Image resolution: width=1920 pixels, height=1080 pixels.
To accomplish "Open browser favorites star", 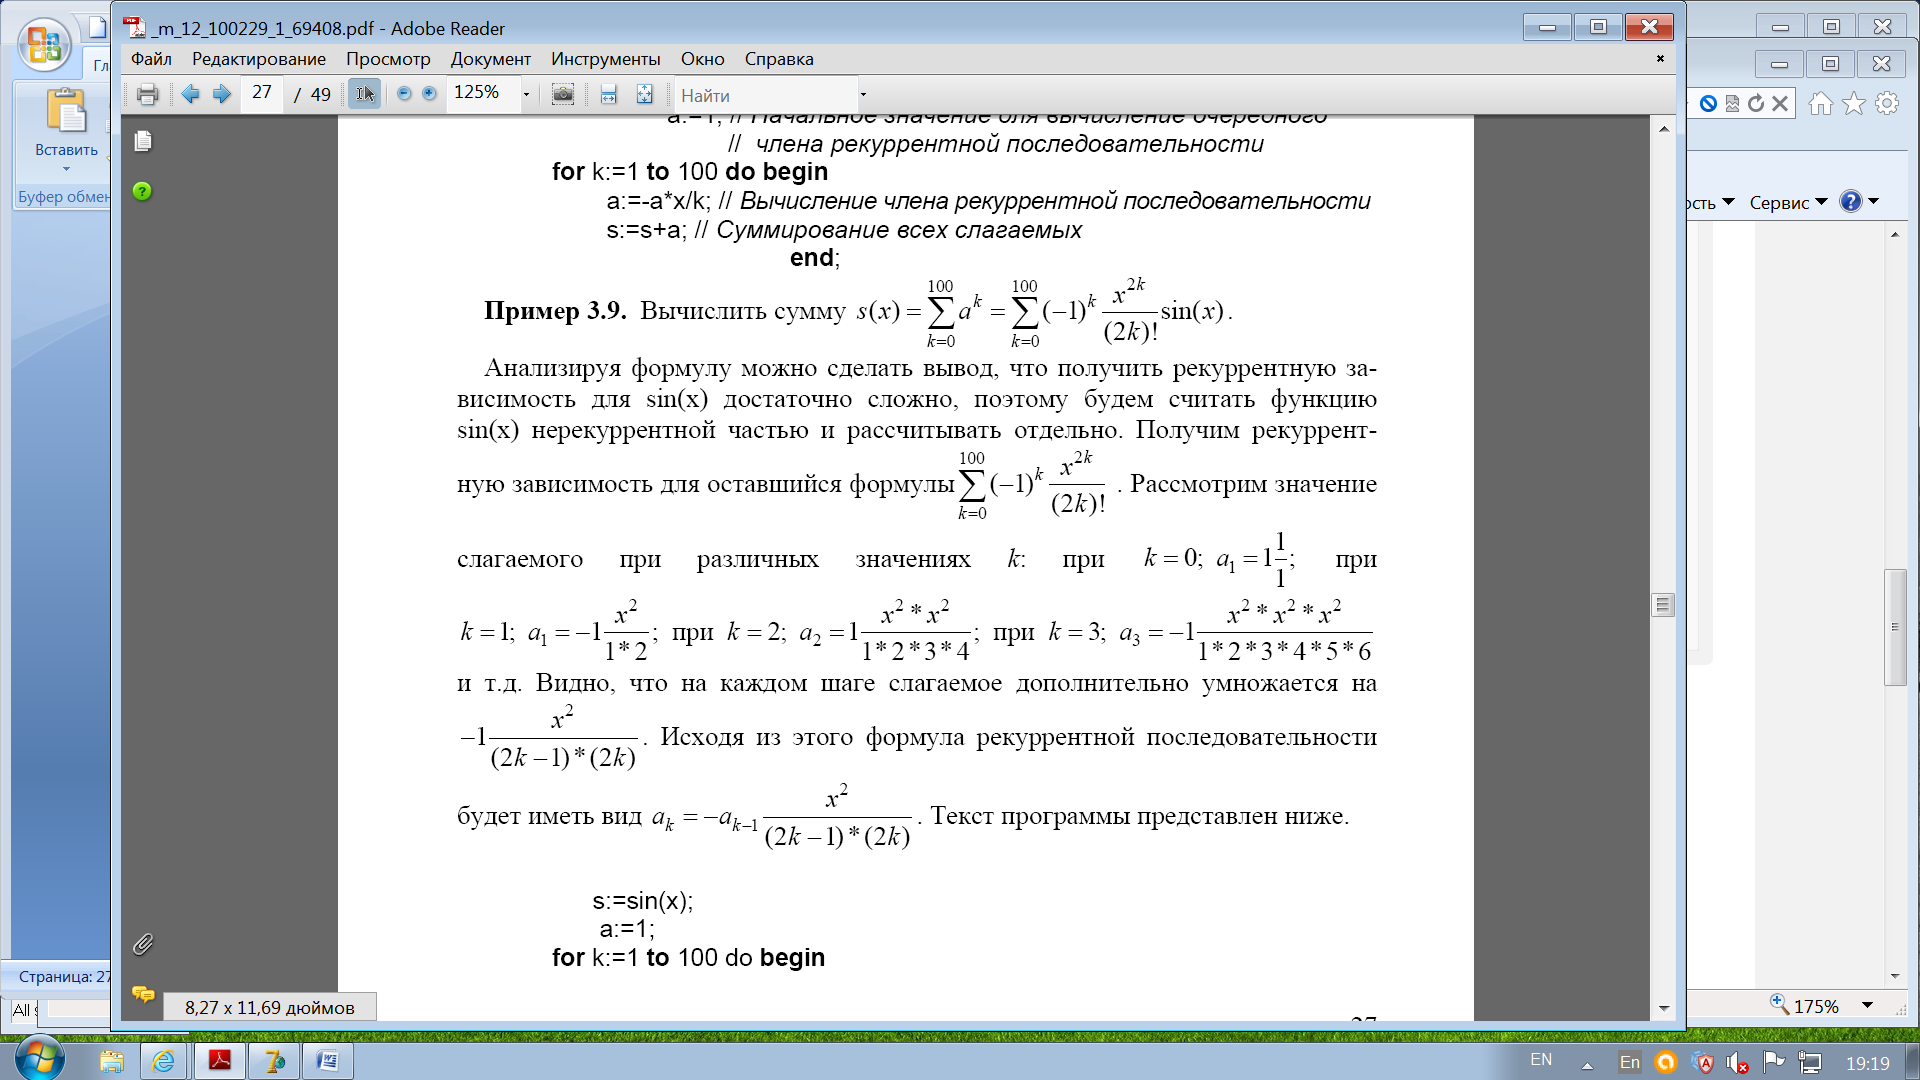I will point(1854,103).
